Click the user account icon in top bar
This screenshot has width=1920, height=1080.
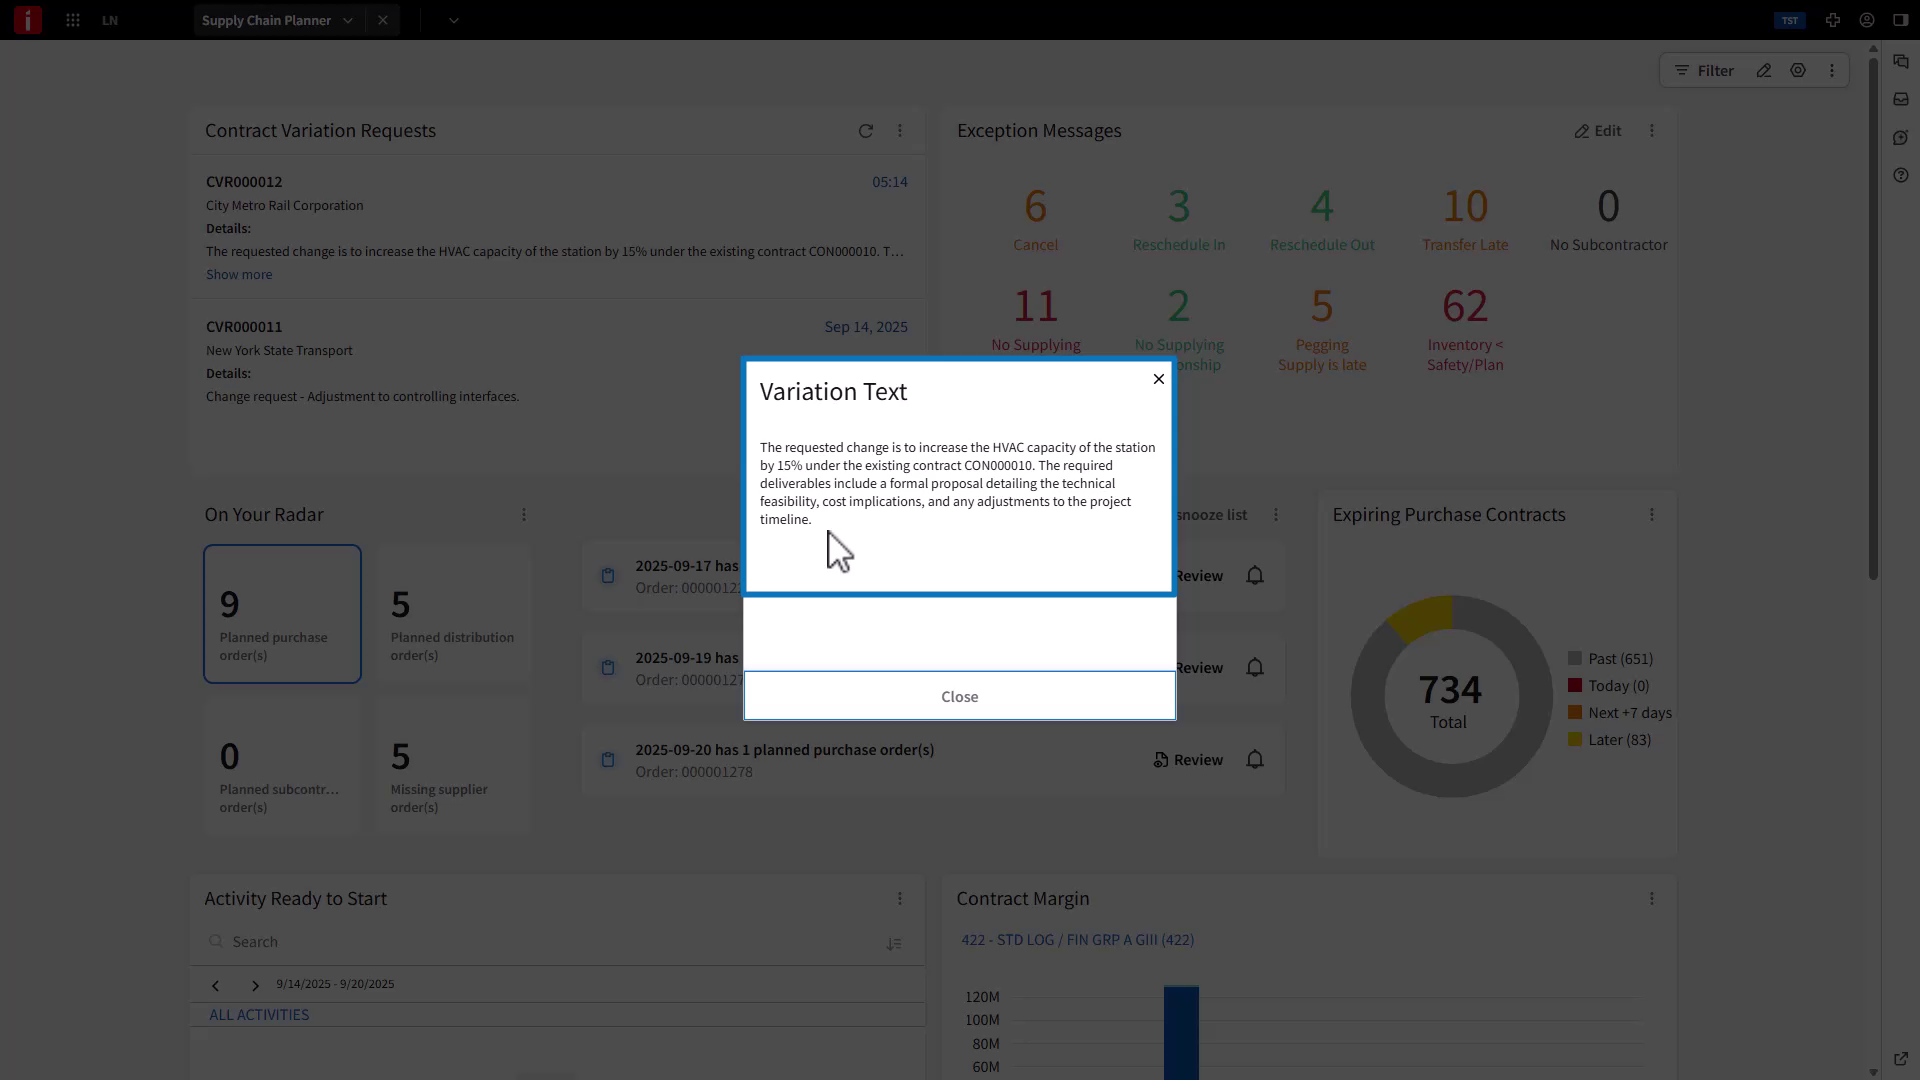(1866, 20)
